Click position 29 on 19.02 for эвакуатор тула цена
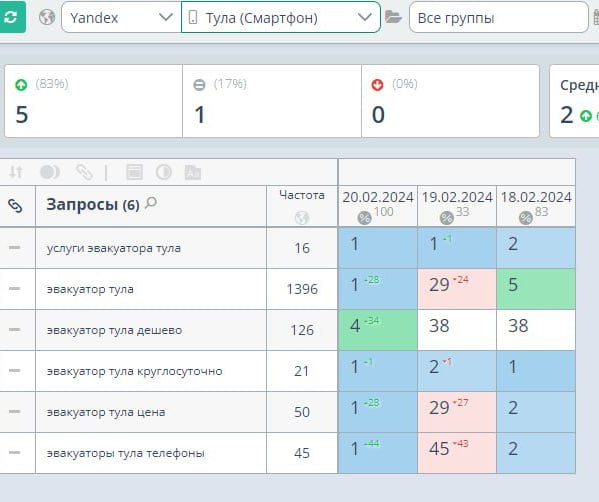The width and height of the screenshot is (599, 502). pos(457,412)
